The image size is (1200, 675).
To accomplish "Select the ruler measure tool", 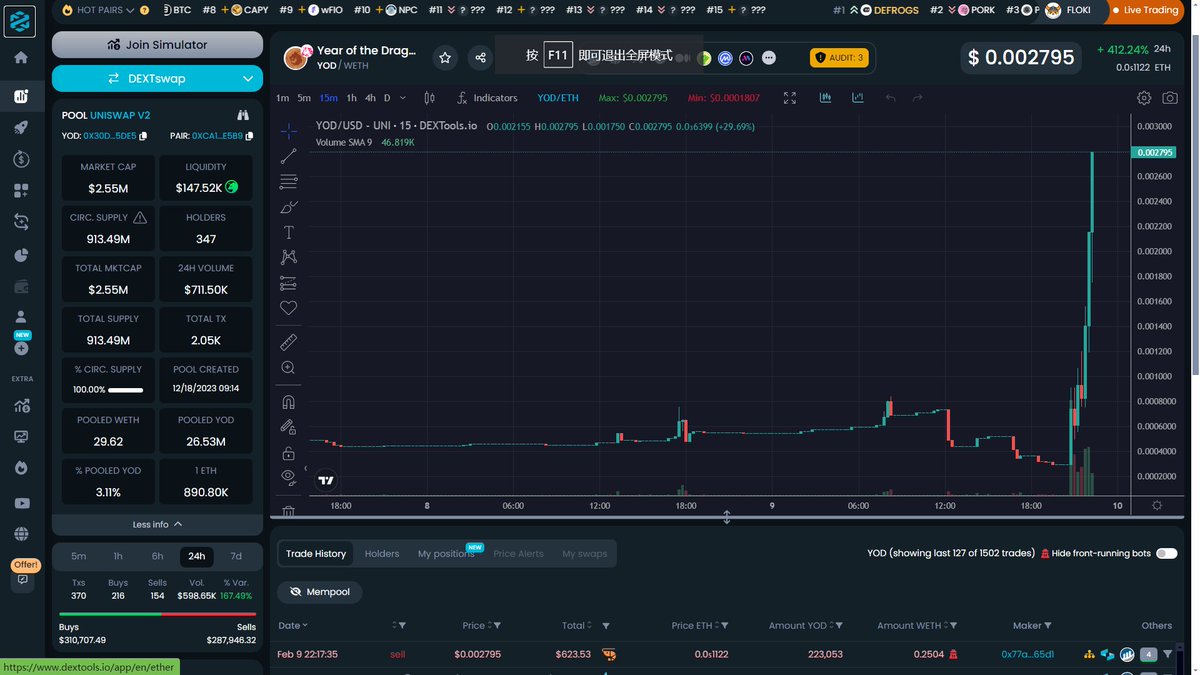I will point(288,342).
